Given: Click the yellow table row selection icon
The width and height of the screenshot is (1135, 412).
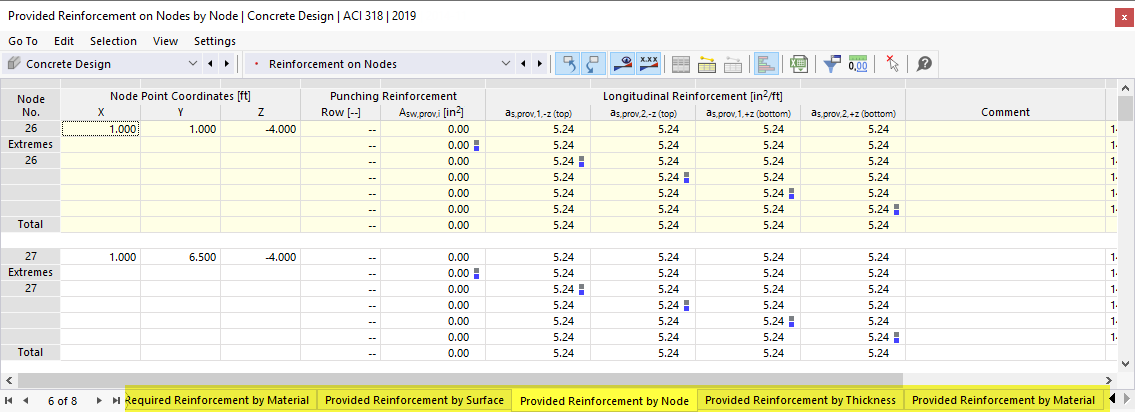Looking at the screenshot, I should click(x=707, y=63).
